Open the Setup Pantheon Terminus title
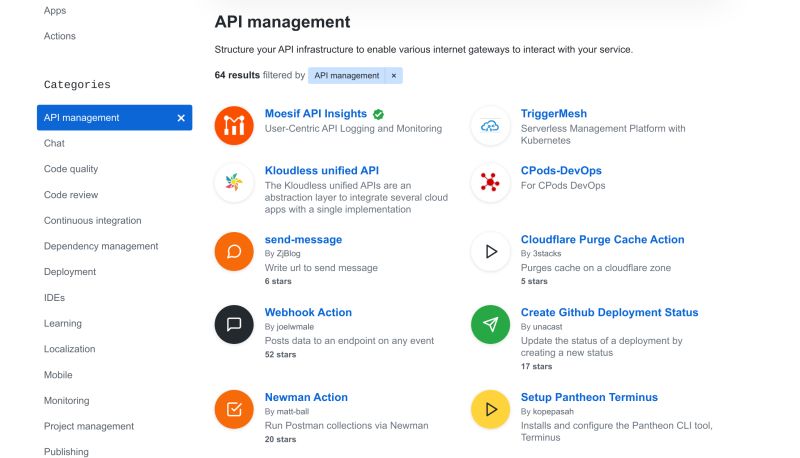The height and width of the screenshot is (458, 800). (x=589, y=397)
